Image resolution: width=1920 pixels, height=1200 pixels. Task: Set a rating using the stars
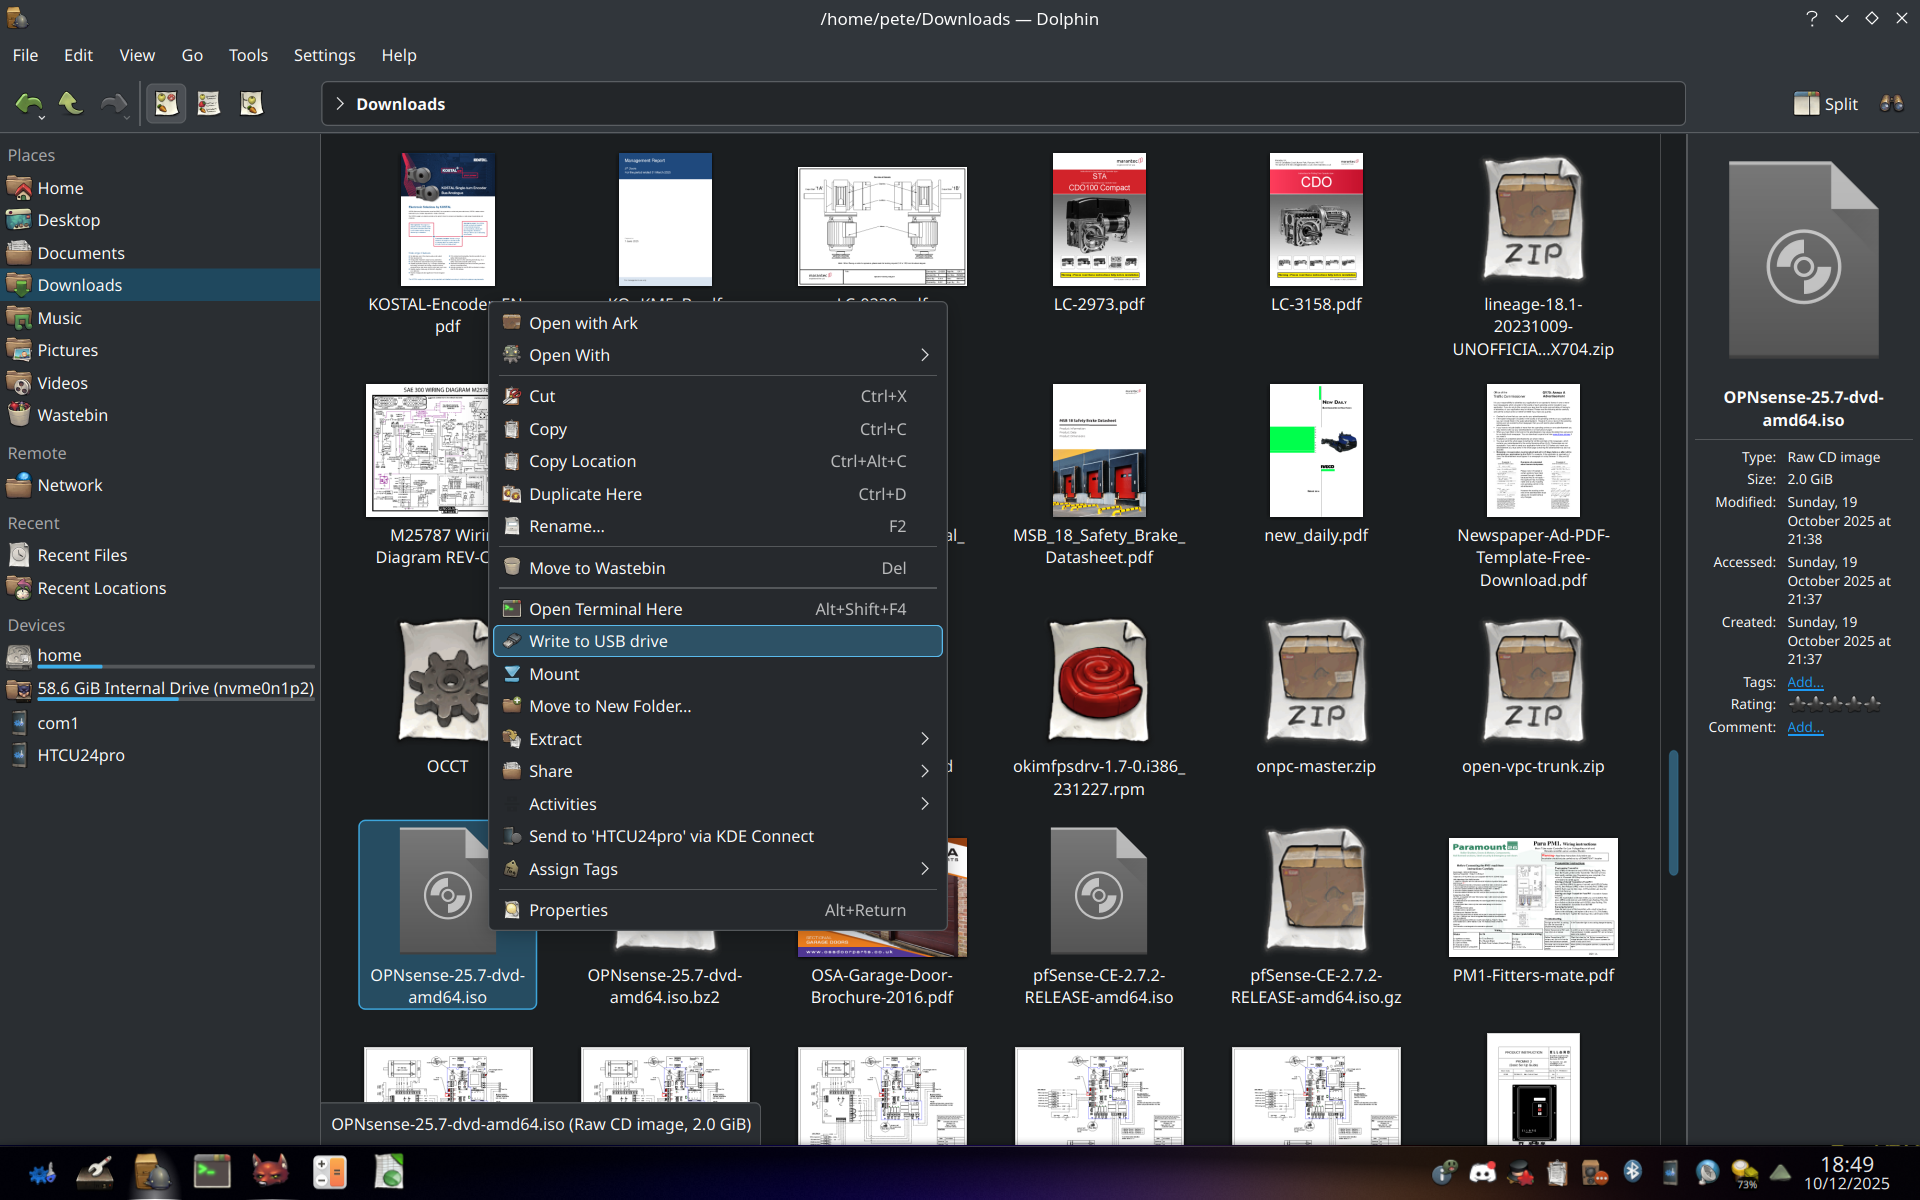1833,704
